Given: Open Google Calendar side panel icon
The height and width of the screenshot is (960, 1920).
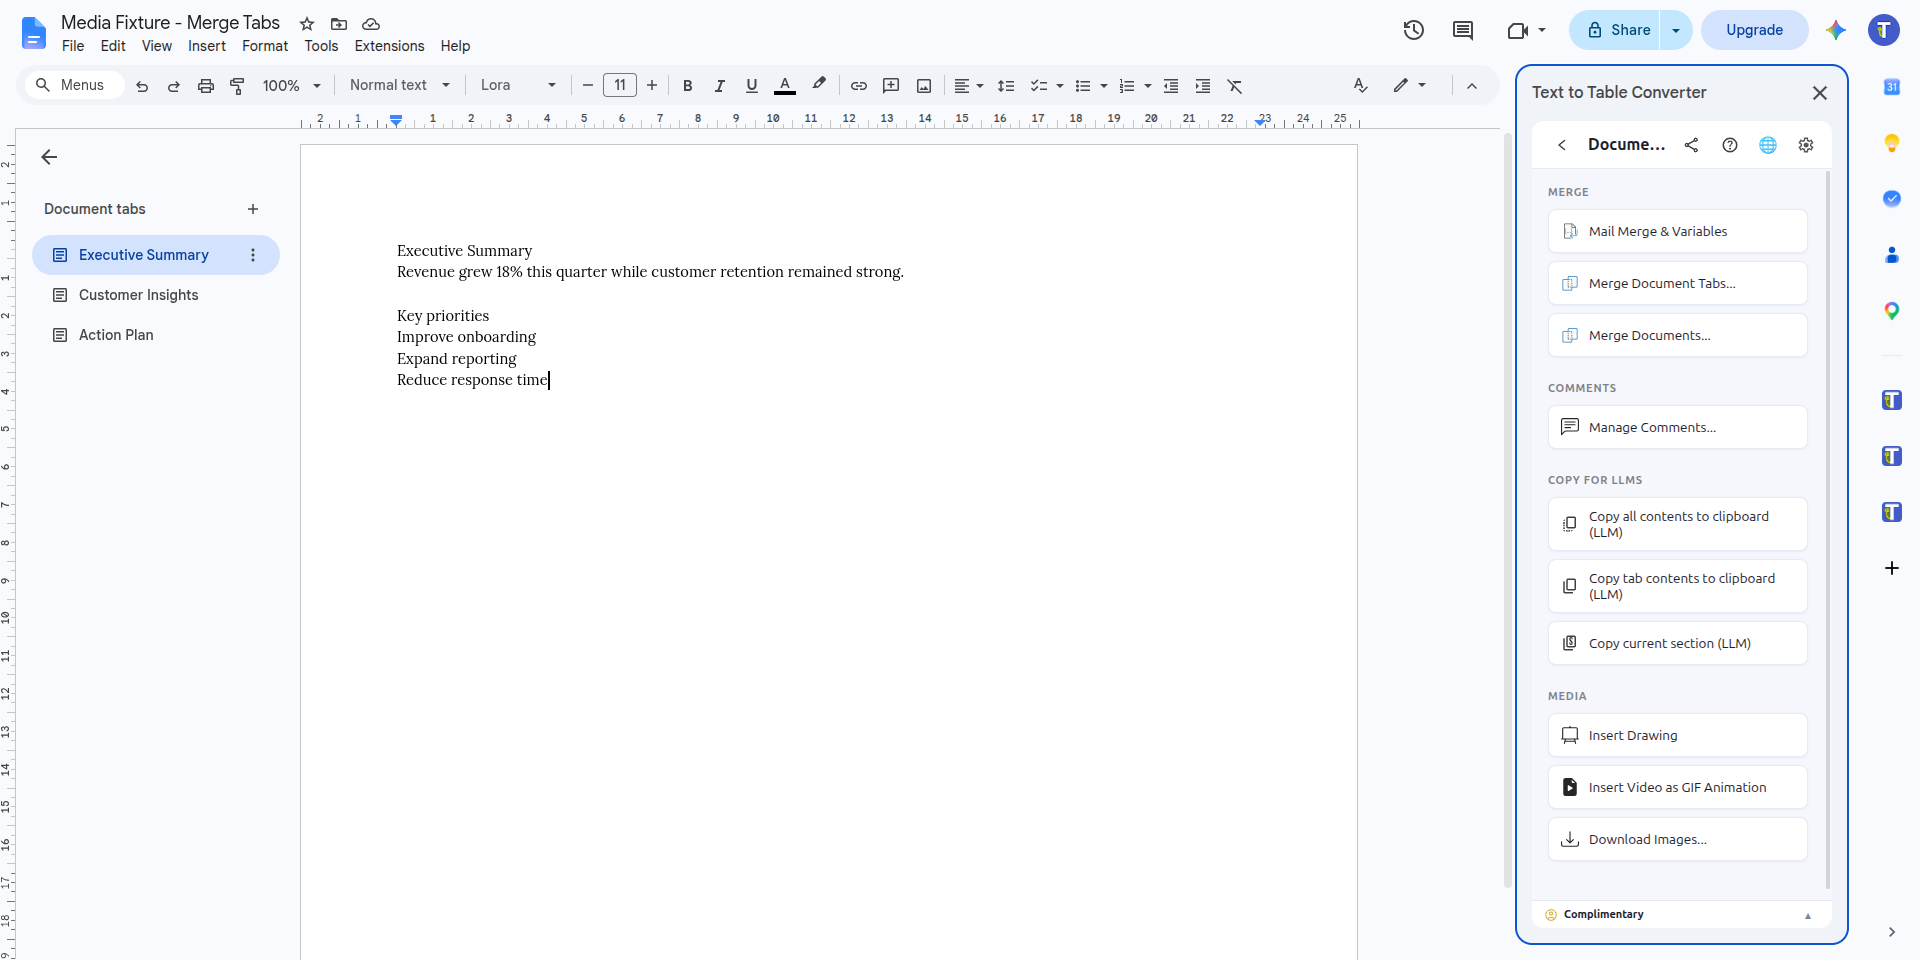Looking at the screenshot, I should [x=1891, y=87].
